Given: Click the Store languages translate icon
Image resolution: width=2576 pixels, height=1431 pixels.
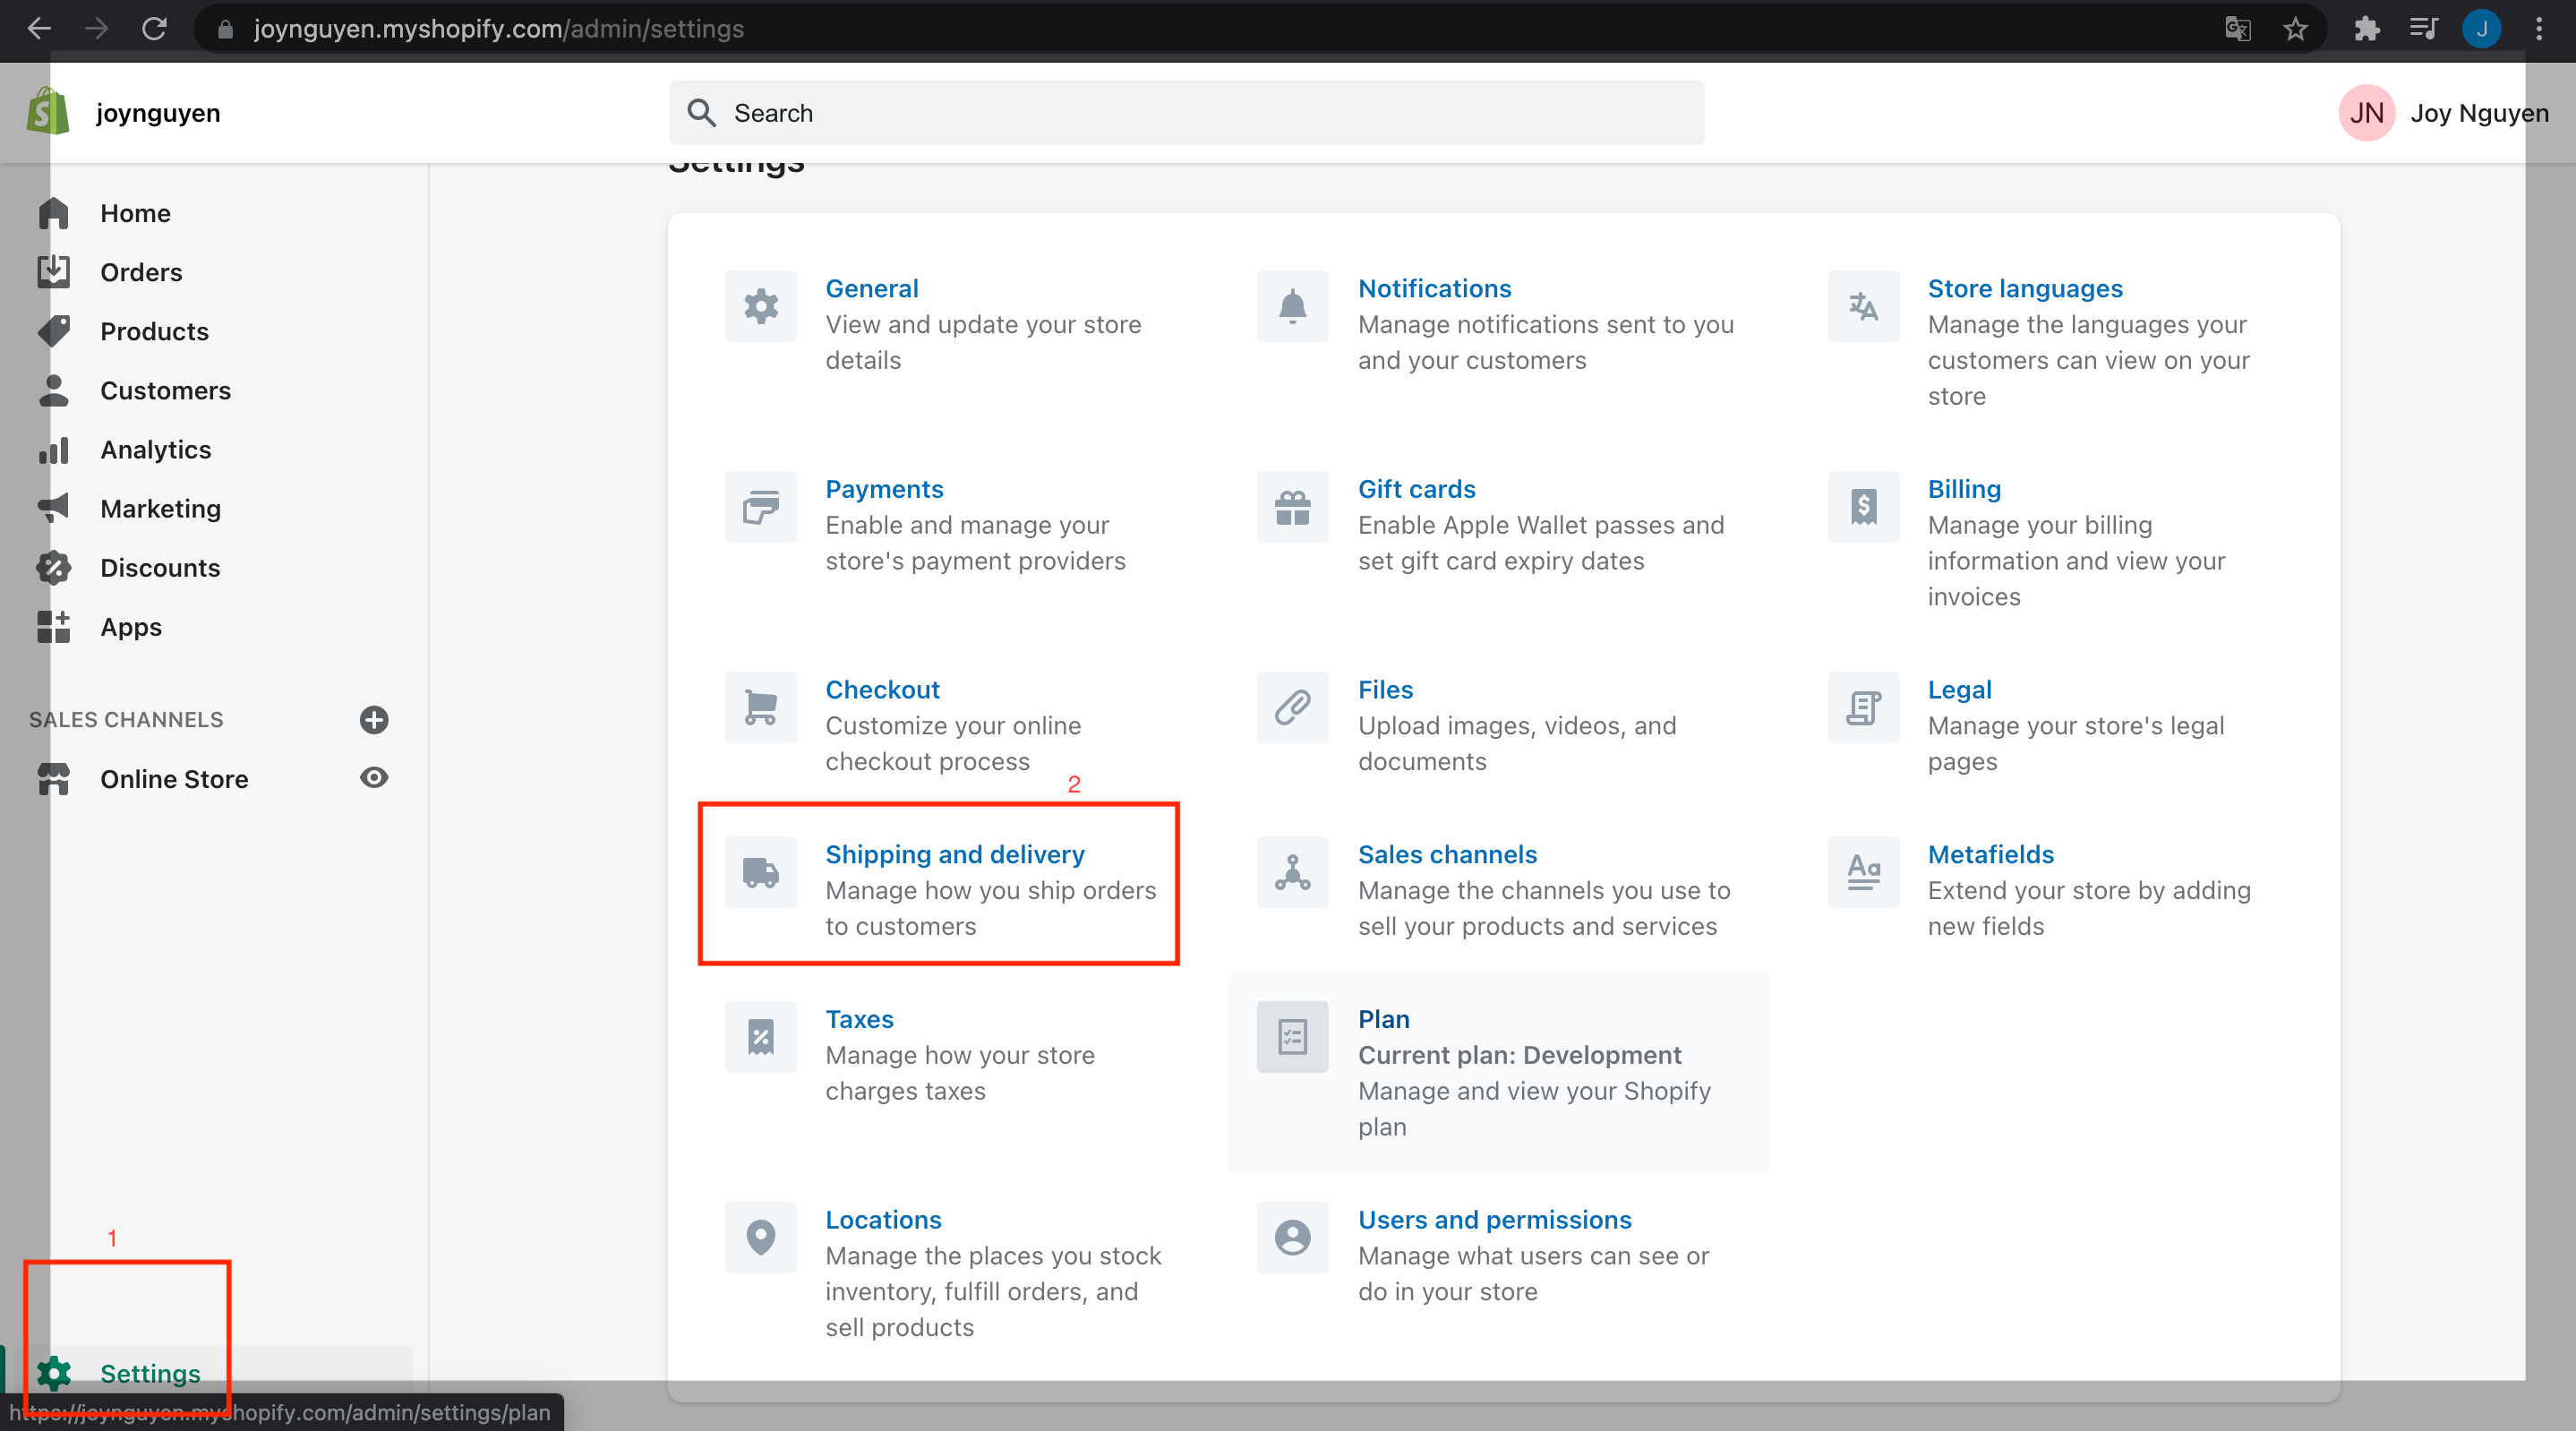Looking at the screenshot, I should [1863, 306].
